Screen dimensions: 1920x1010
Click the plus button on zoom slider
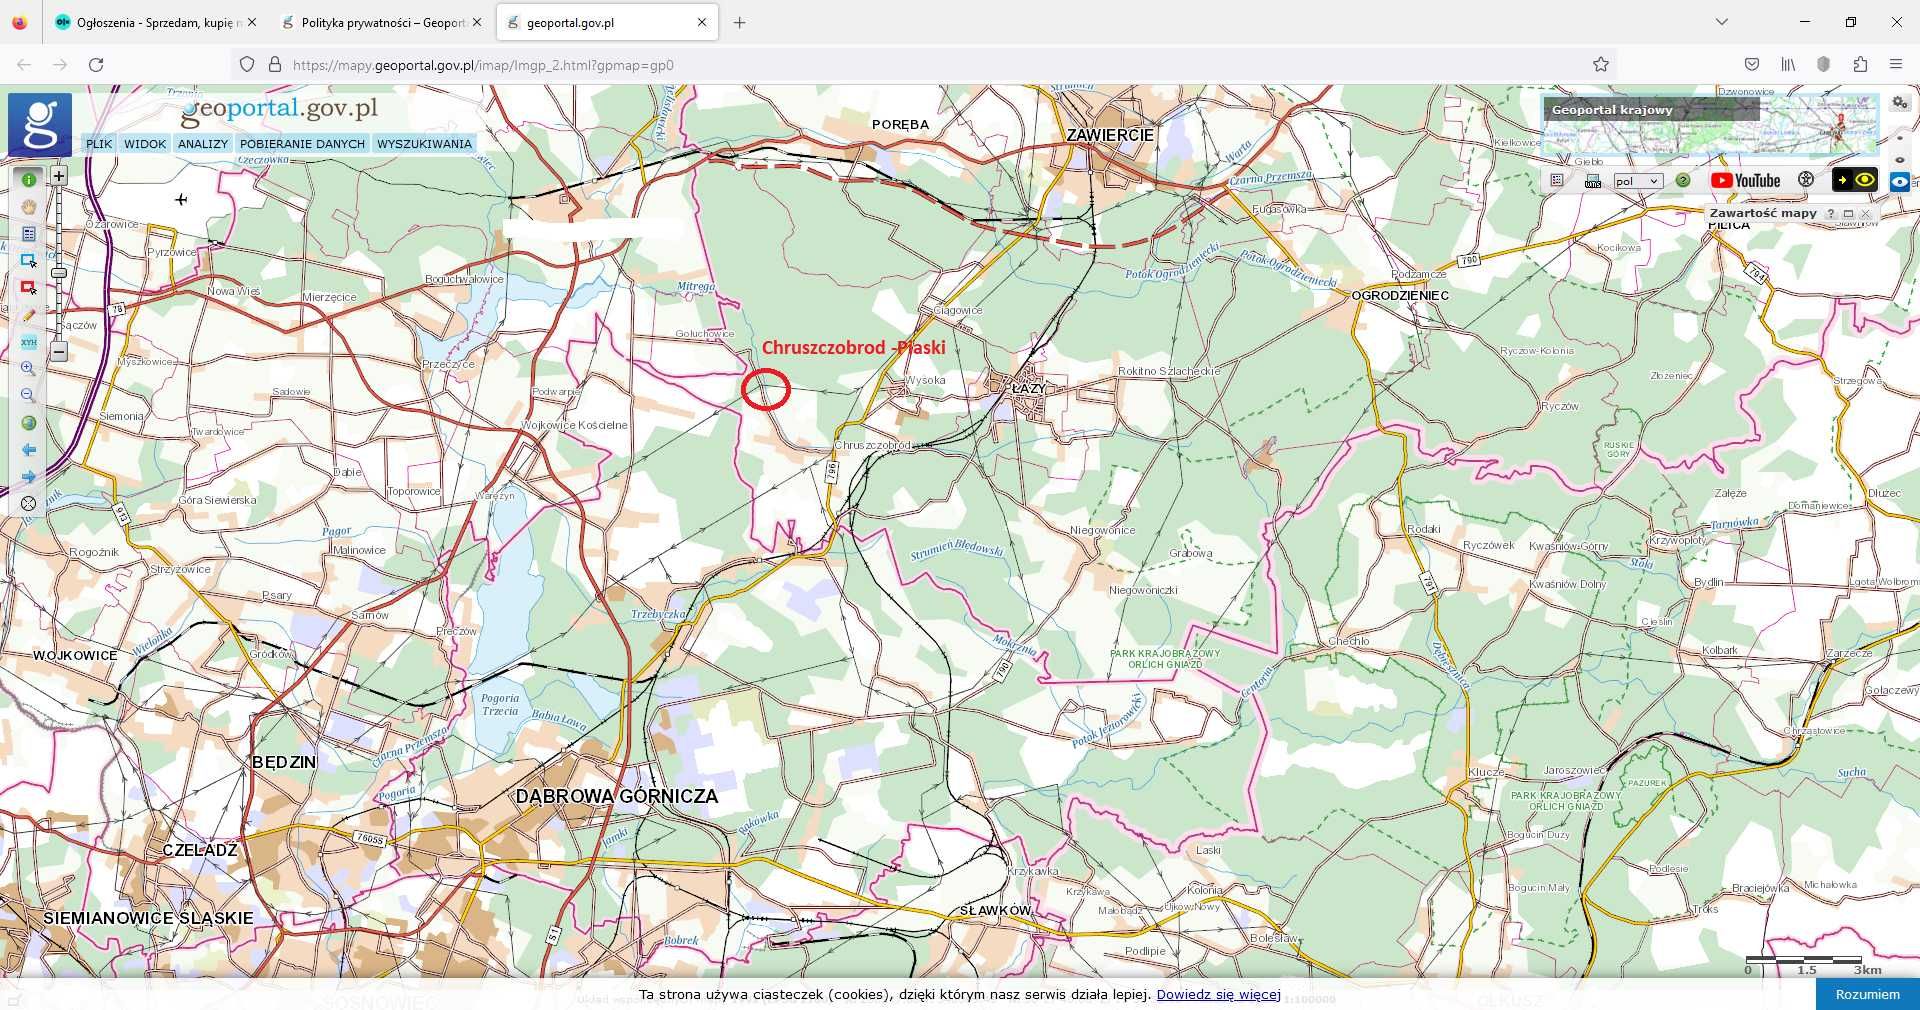tap(59, 176)
